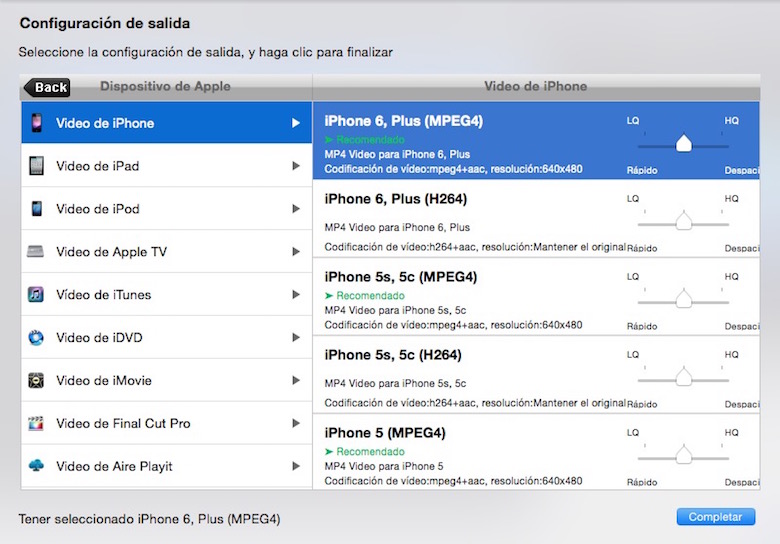
Task: Click quality slider knob for iPhone 5s, 5c (MPEG4)
Action: (683, 298)
